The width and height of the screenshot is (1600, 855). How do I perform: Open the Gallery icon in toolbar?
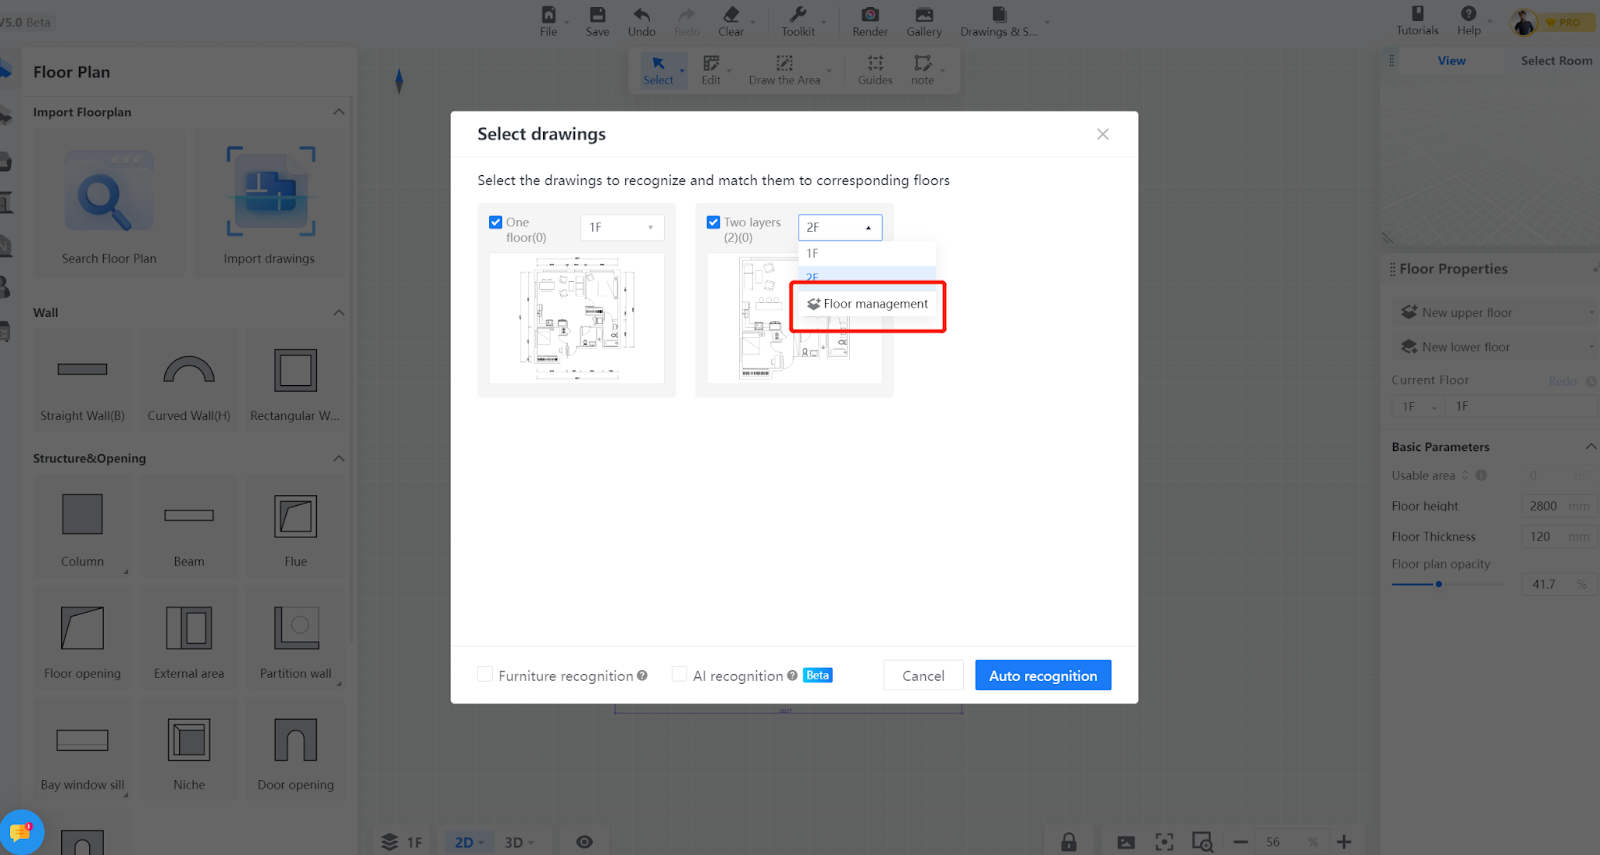pos(924,15)
